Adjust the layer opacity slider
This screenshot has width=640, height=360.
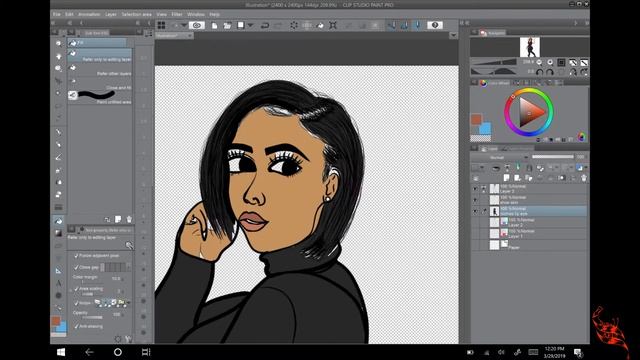[x=553, y=157]
